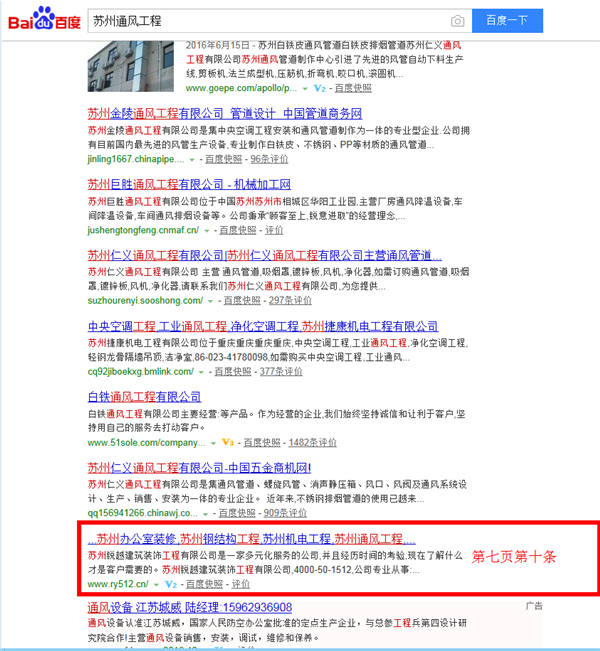Open 苏州仁义通风工程有限公司-中国五金商机网 title
This screenshot has height=651, width=600.
click(x=199, y=467)
